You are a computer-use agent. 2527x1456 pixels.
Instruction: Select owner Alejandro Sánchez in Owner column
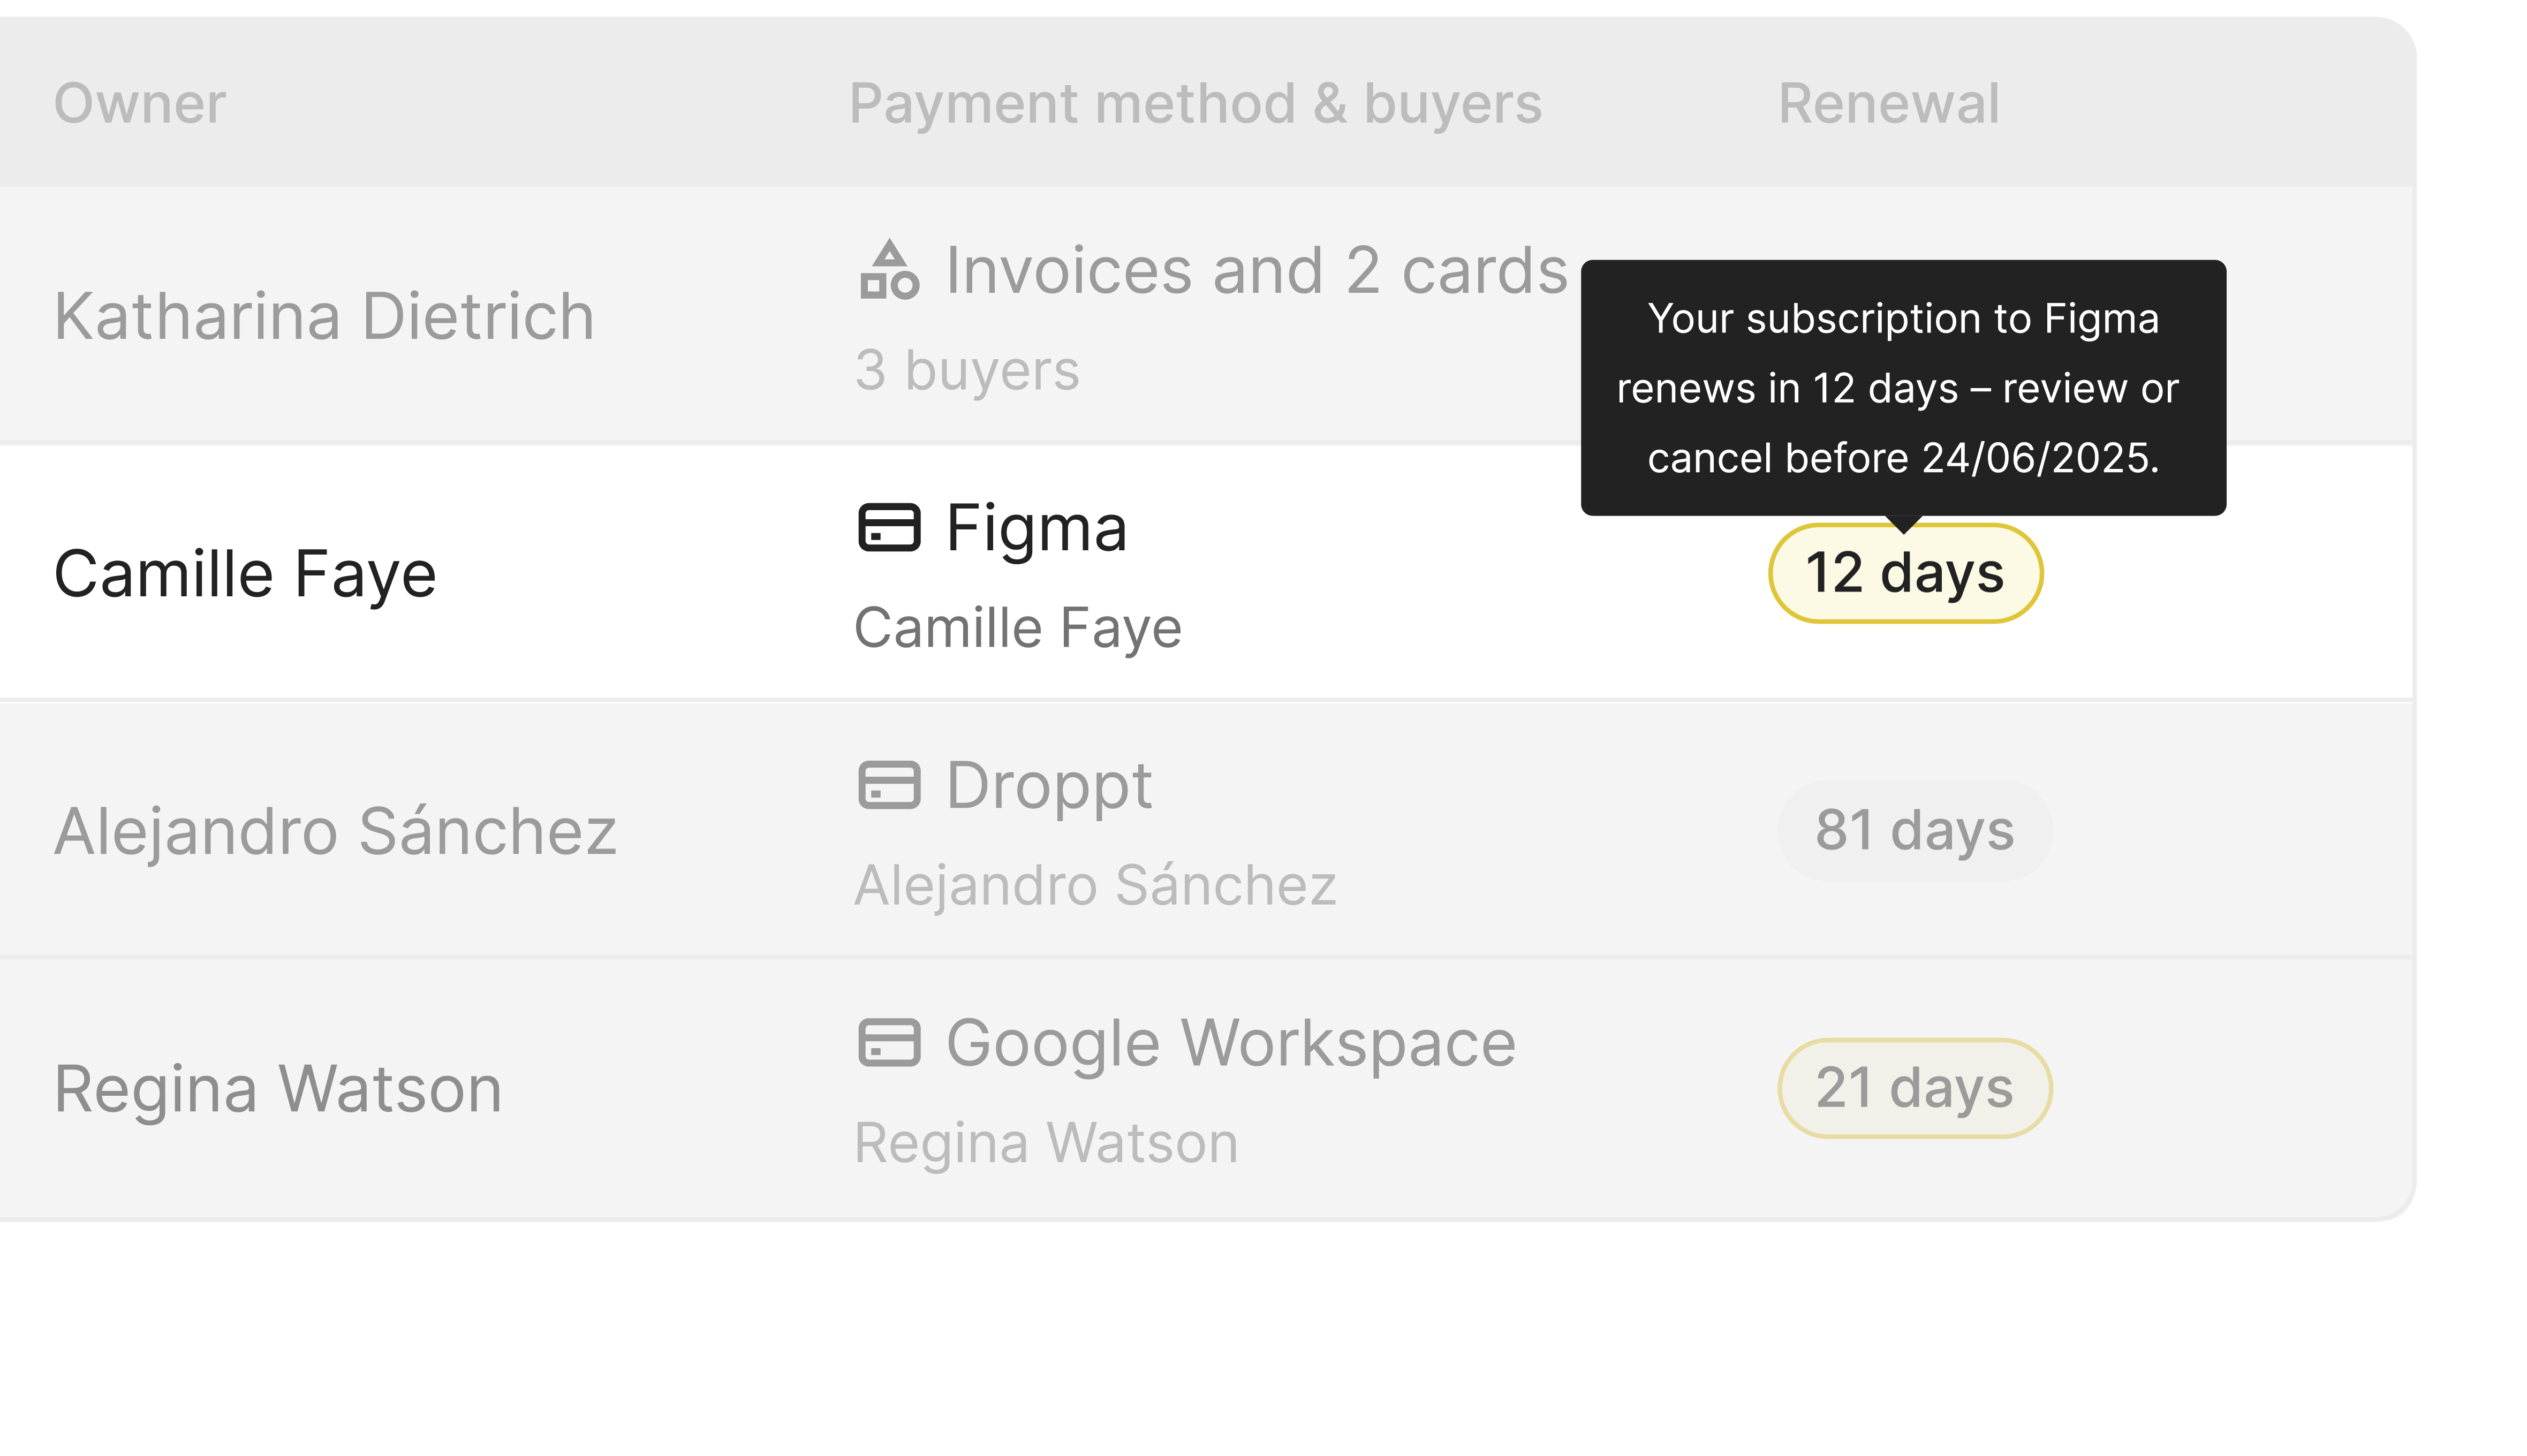click(x=335, y=831)
